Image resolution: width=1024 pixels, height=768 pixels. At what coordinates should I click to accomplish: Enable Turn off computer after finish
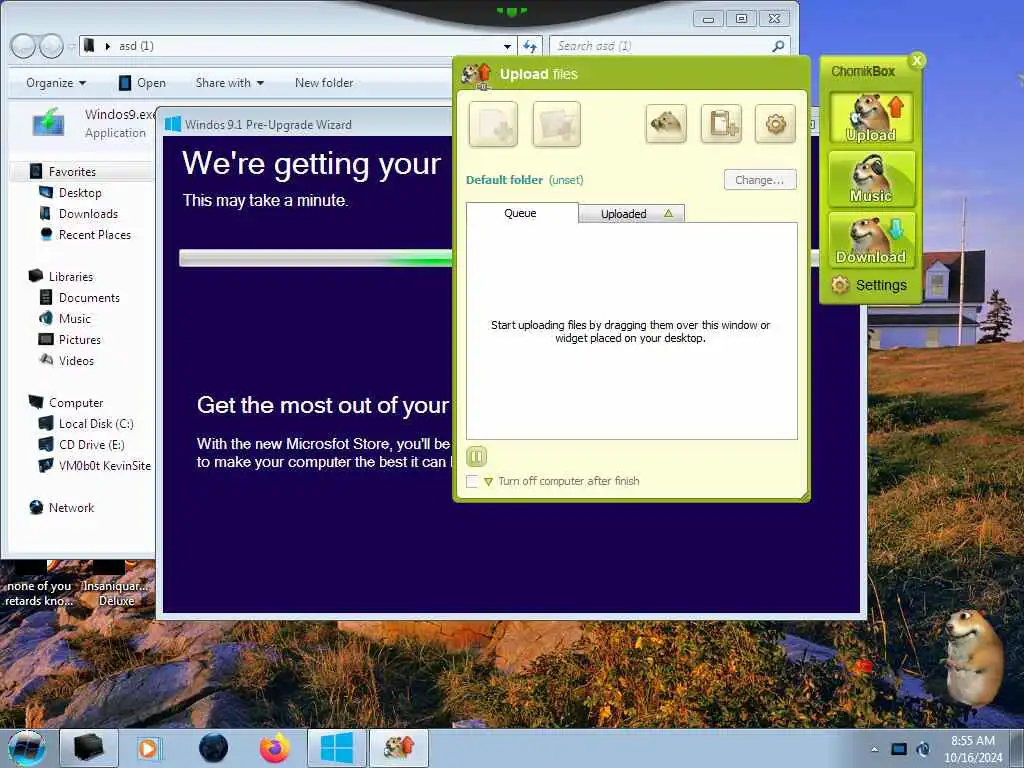coord(472,482)
